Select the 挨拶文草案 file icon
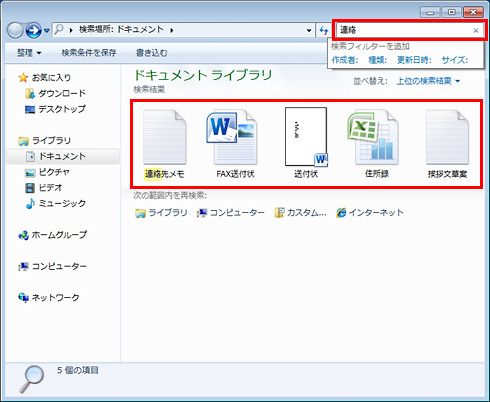Screen dimensions: 490x402 tap(447, 137)
